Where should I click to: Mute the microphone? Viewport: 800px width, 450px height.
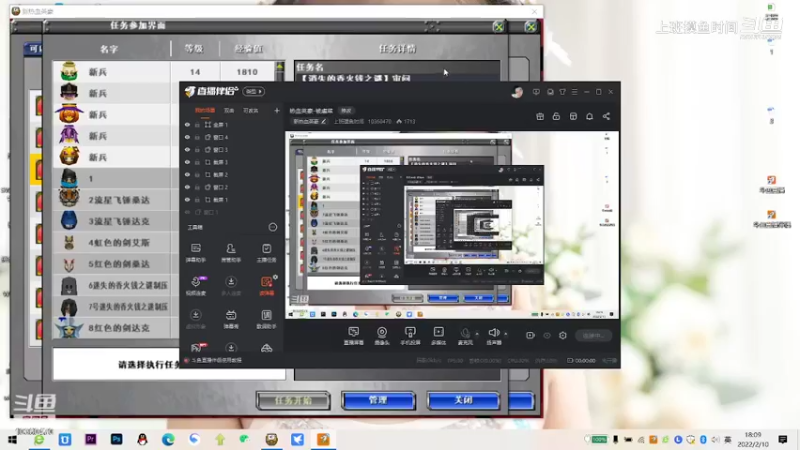[x=465, y=336]
